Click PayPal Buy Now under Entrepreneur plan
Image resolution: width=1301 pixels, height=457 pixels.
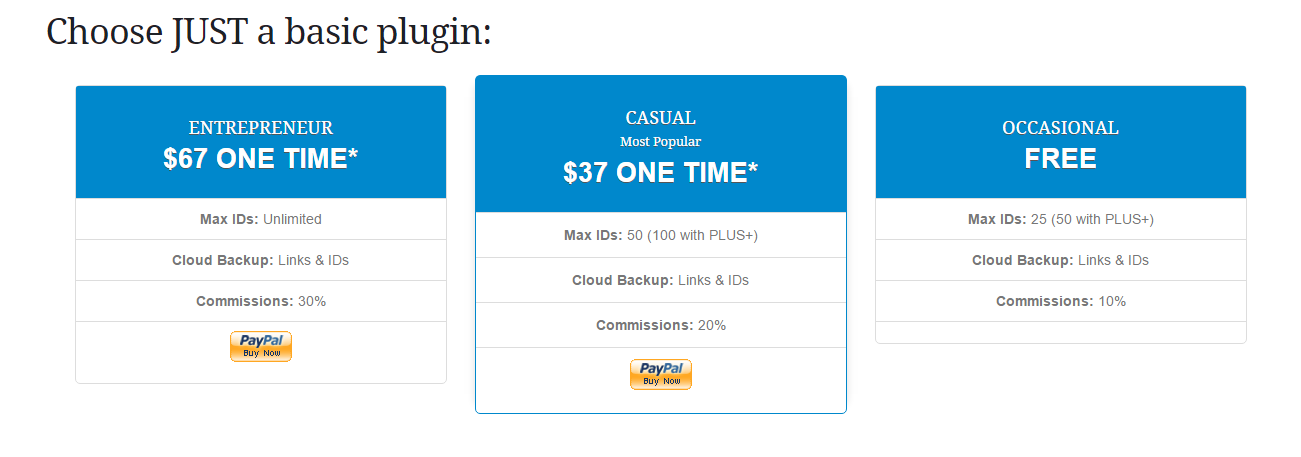tap(261, 346)
